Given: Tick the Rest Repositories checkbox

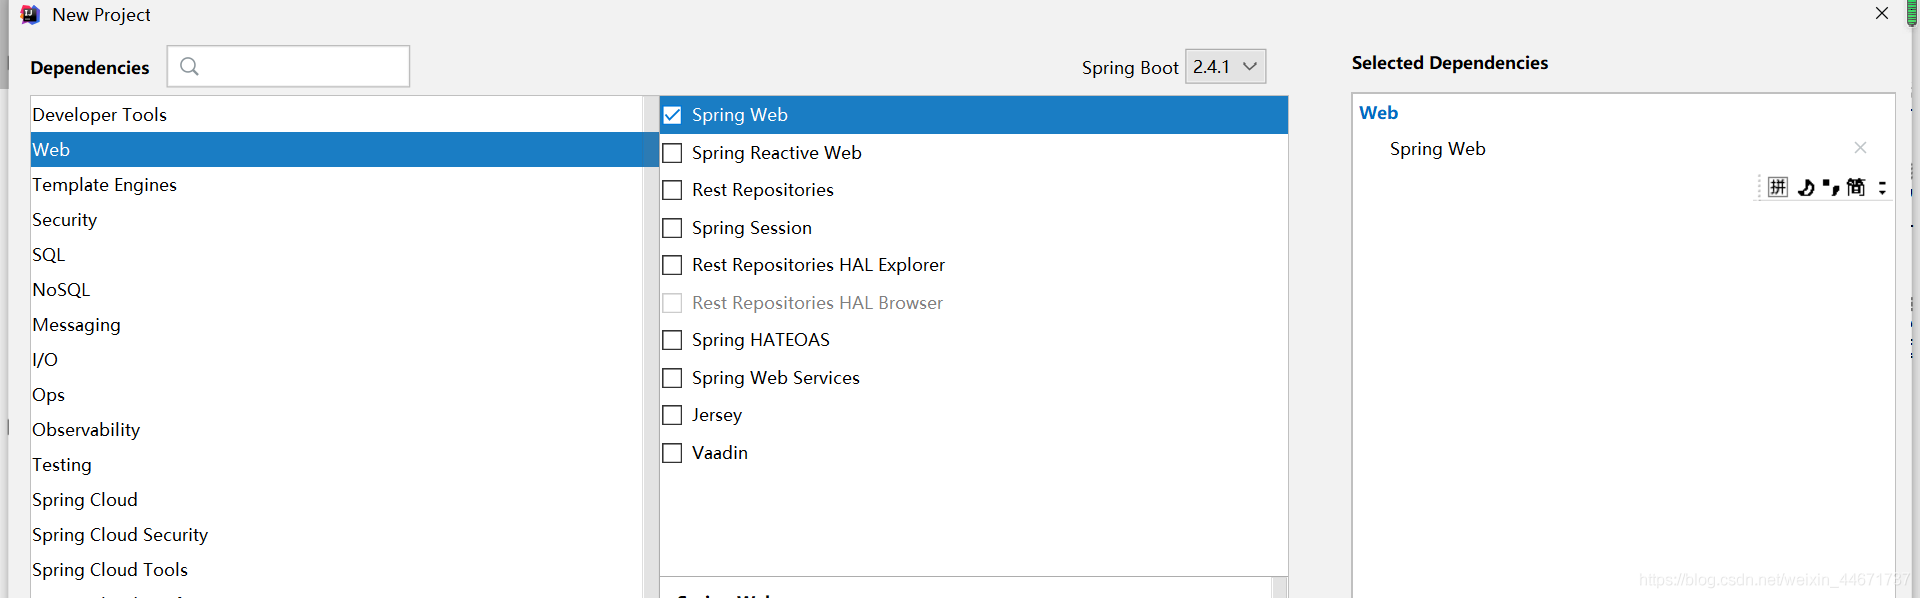Looking at the screenshot, I should pos(672,190).
